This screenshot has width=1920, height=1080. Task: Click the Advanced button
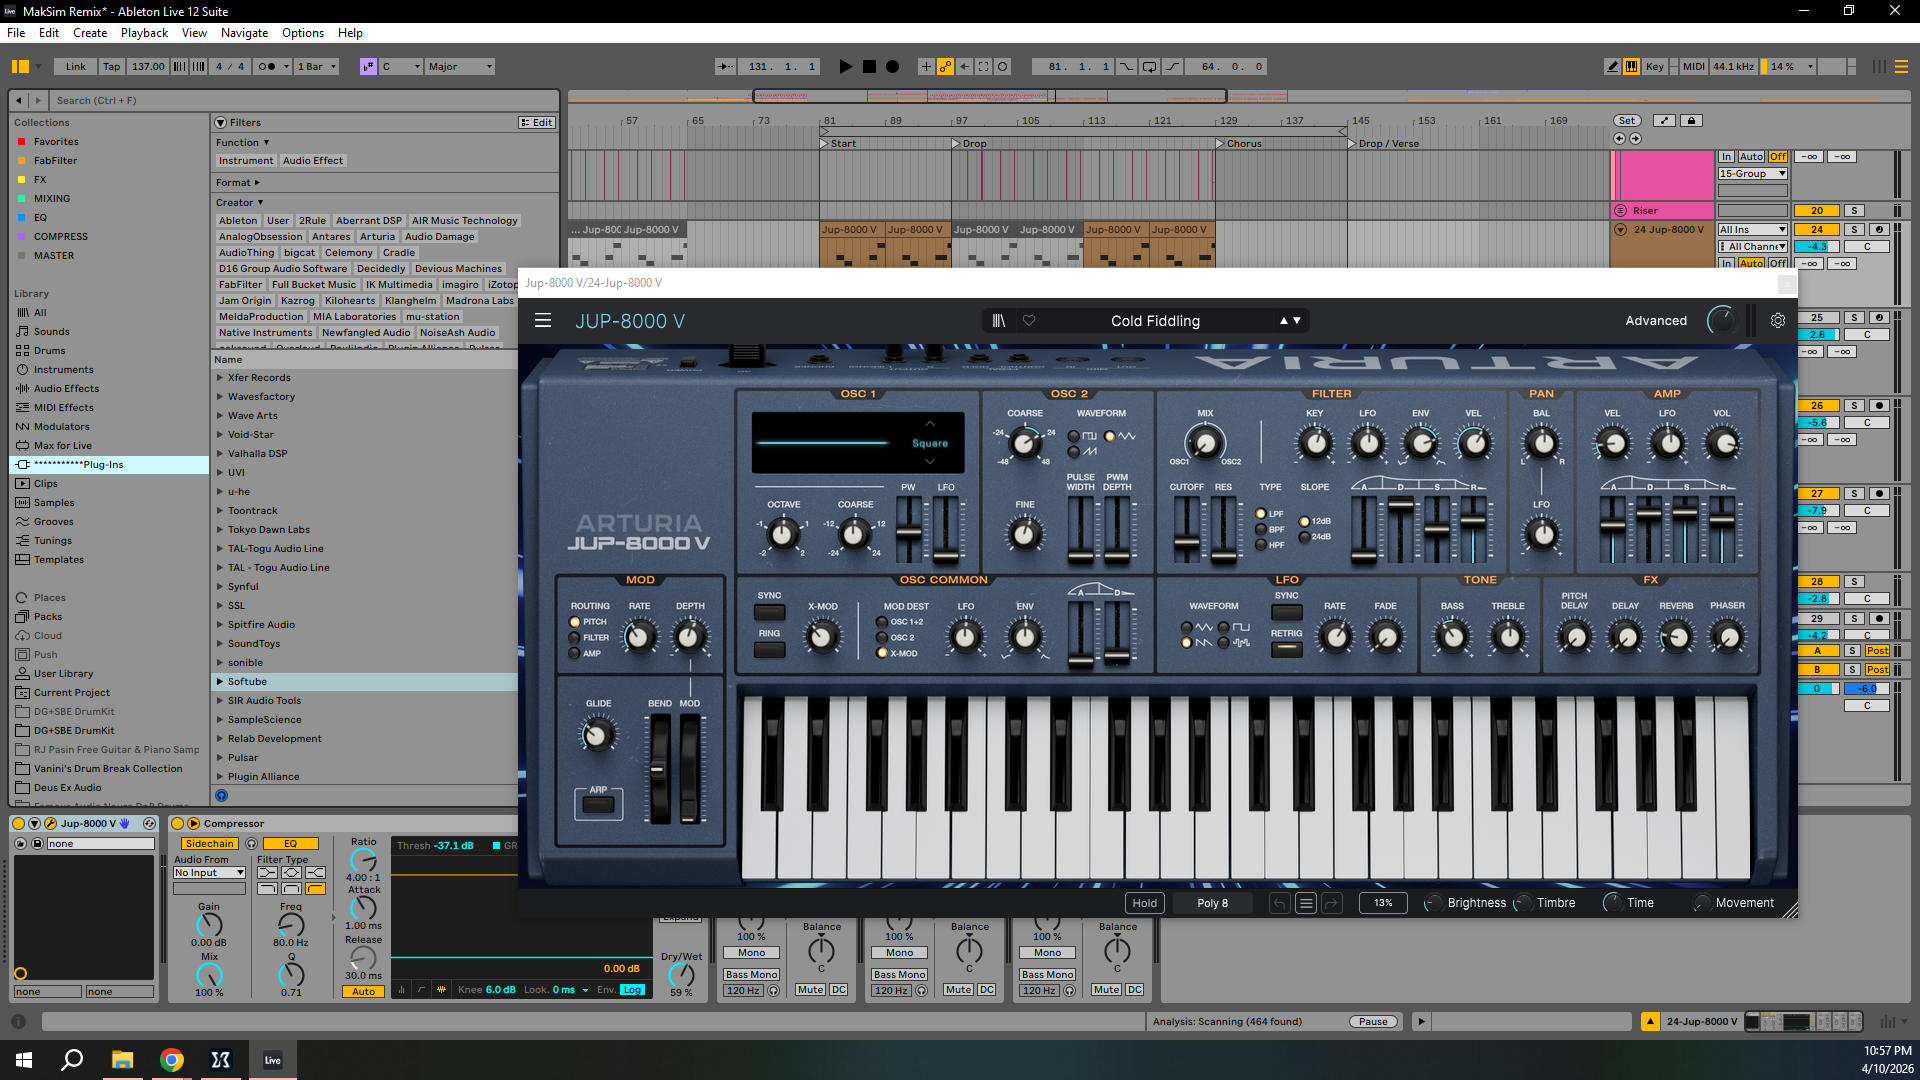[1655, 321]
